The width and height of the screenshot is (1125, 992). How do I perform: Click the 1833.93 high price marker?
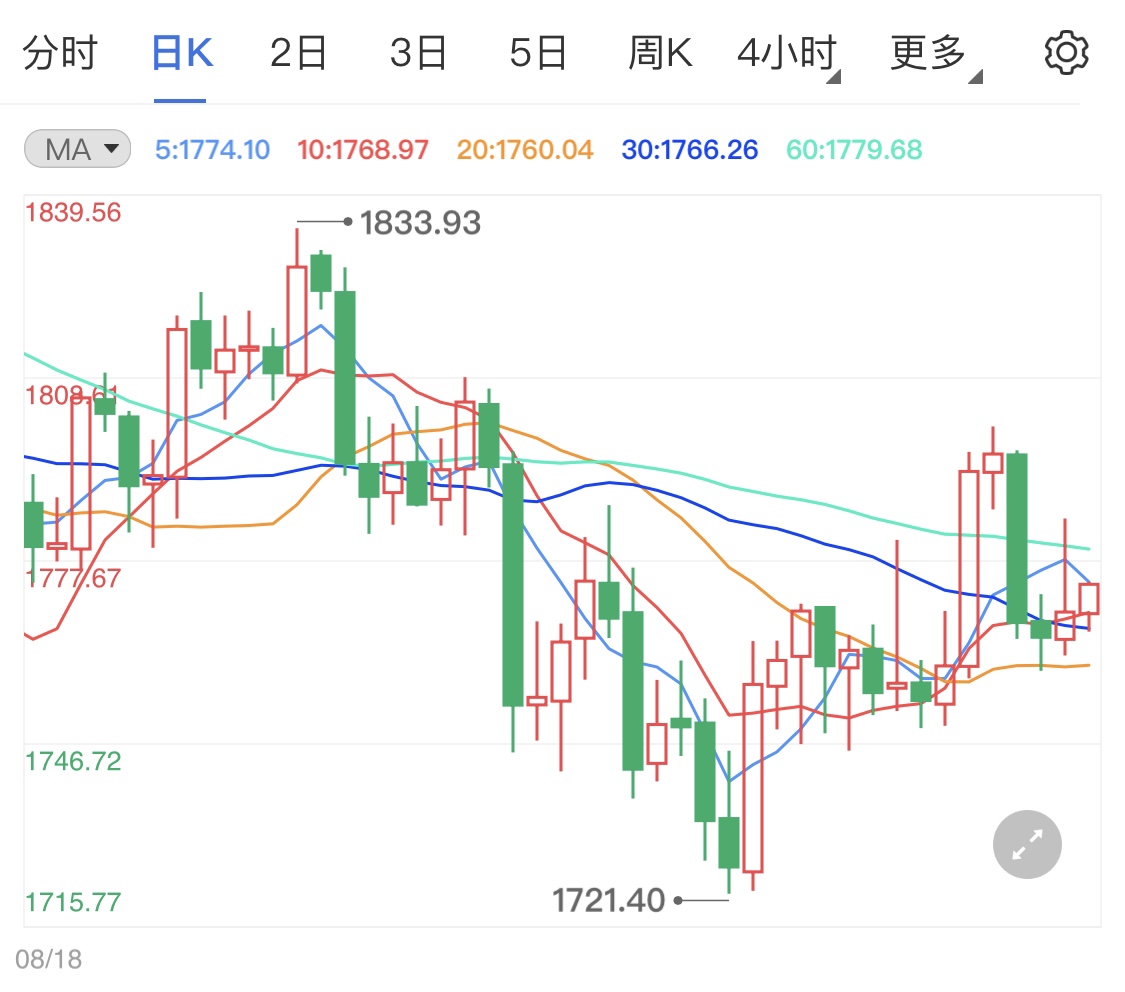419,222
